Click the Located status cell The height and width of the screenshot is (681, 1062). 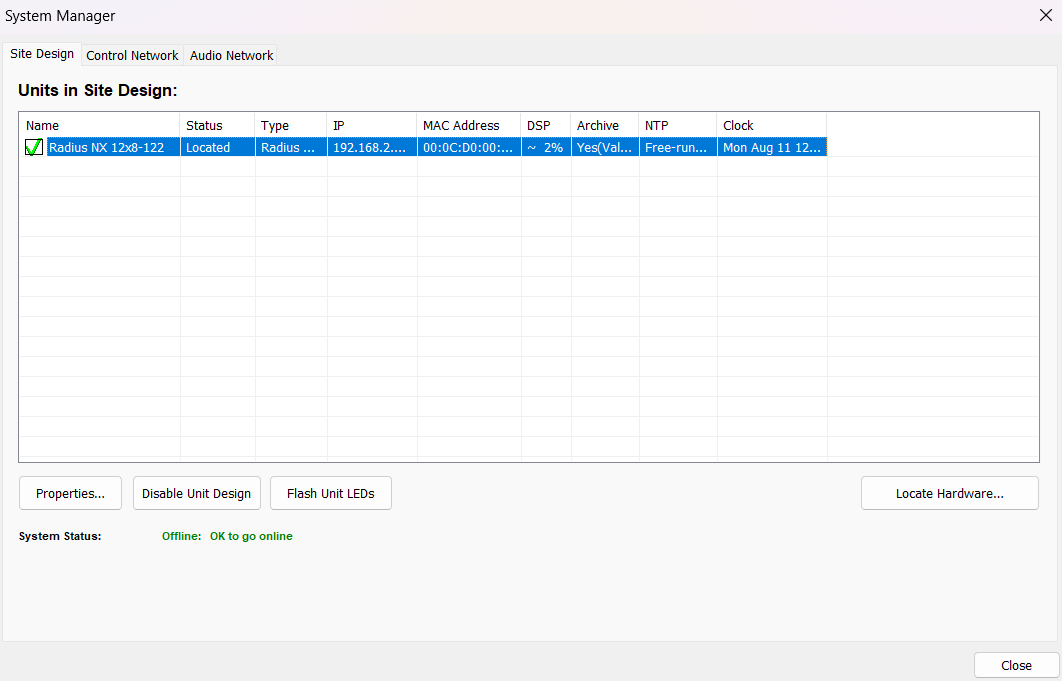[217, 147]
